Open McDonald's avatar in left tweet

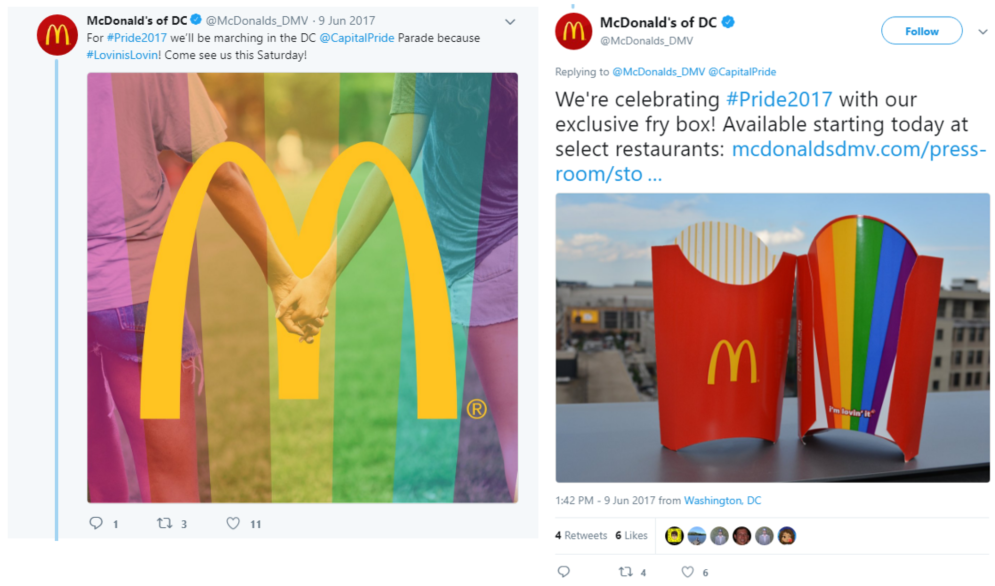57,35
